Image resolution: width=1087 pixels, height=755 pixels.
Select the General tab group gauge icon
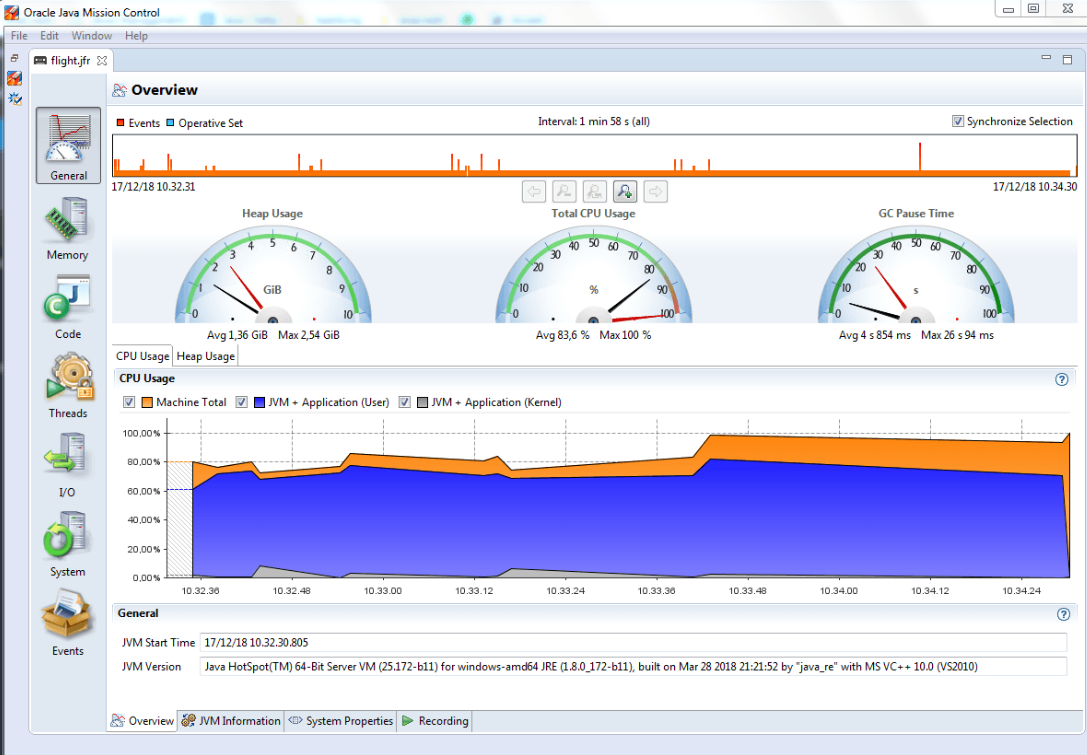(x=68, y=145)
